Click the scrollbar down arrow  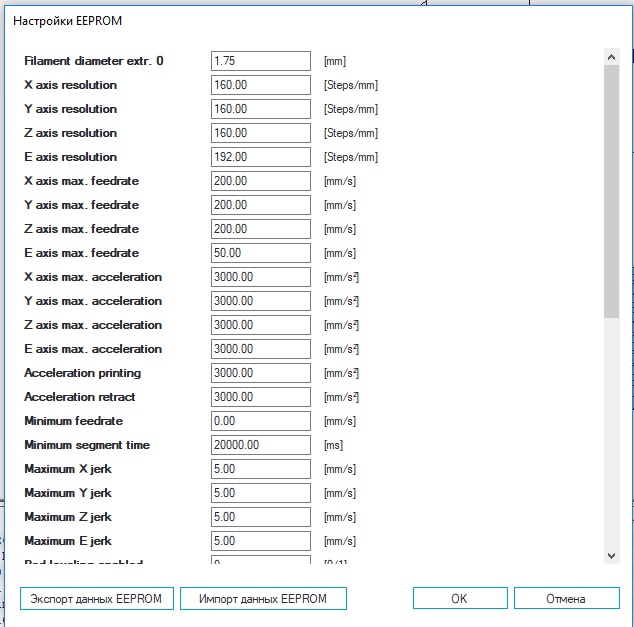tap(611, 556)
